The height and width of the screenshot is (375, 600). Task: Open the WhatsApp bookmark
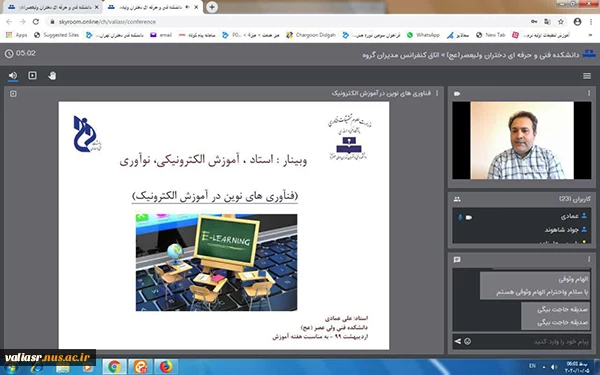pos(423,35)
